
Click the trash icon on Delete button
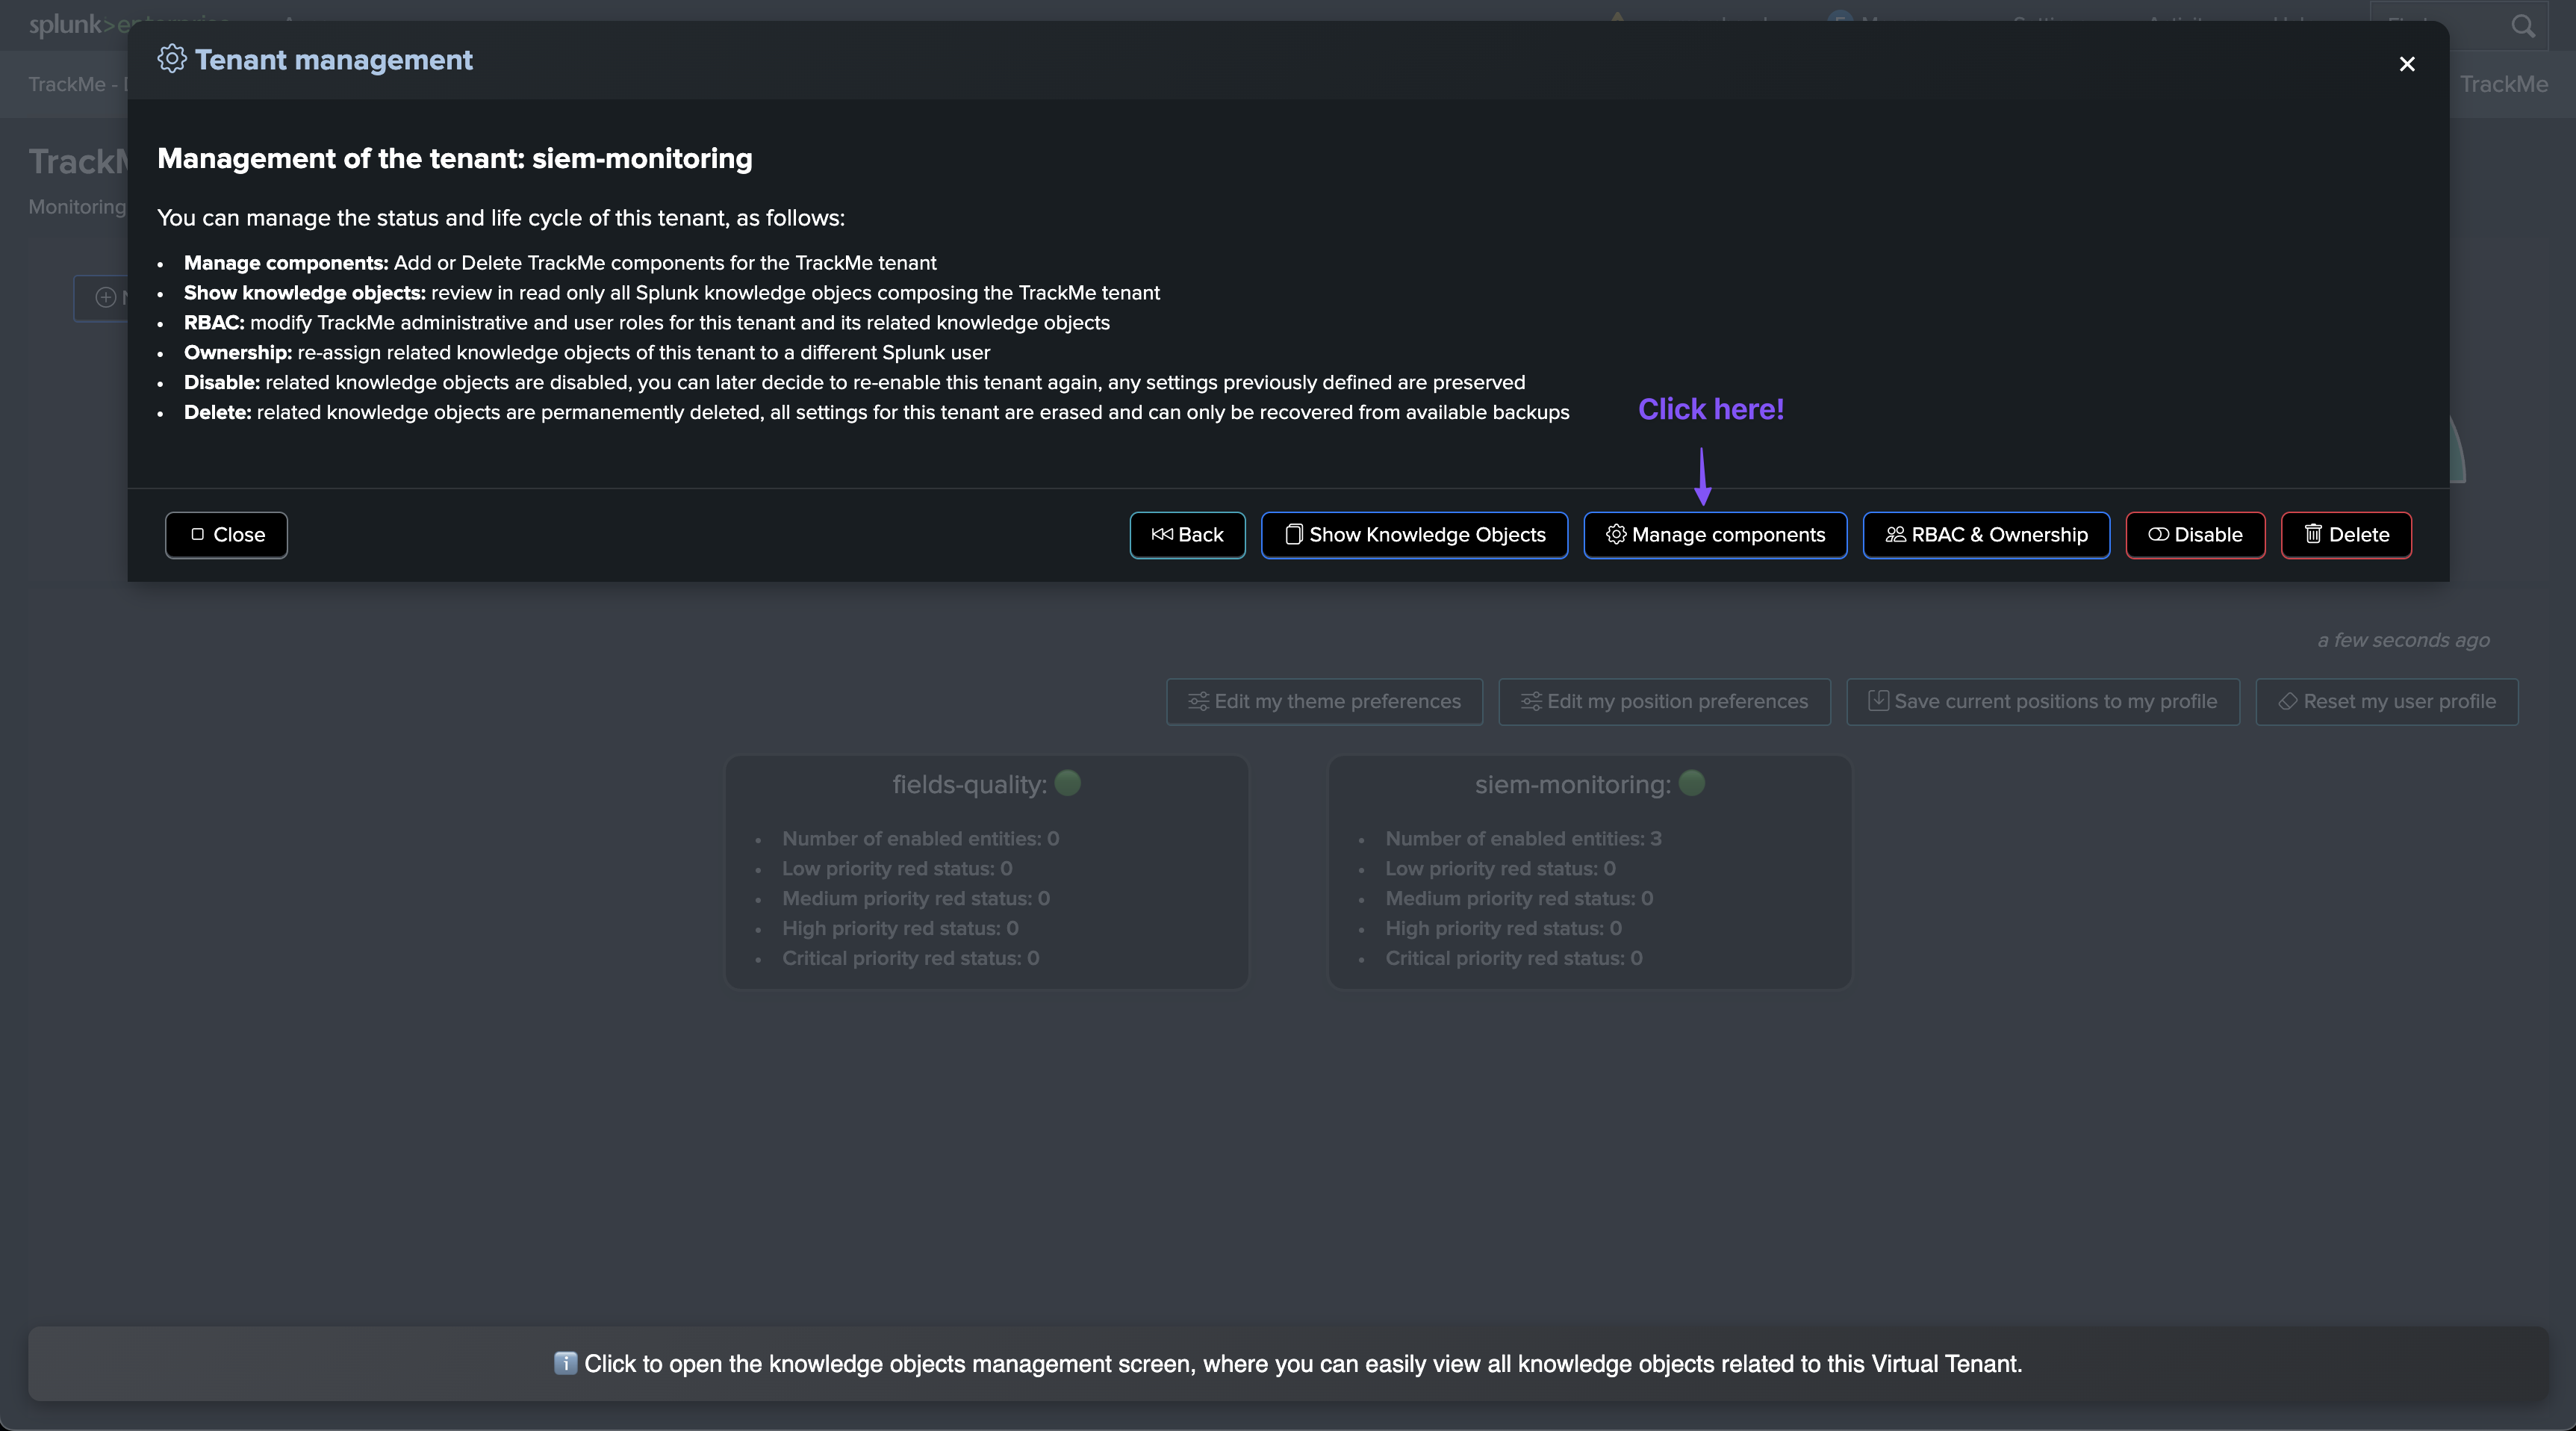(x=2313, y=534)
